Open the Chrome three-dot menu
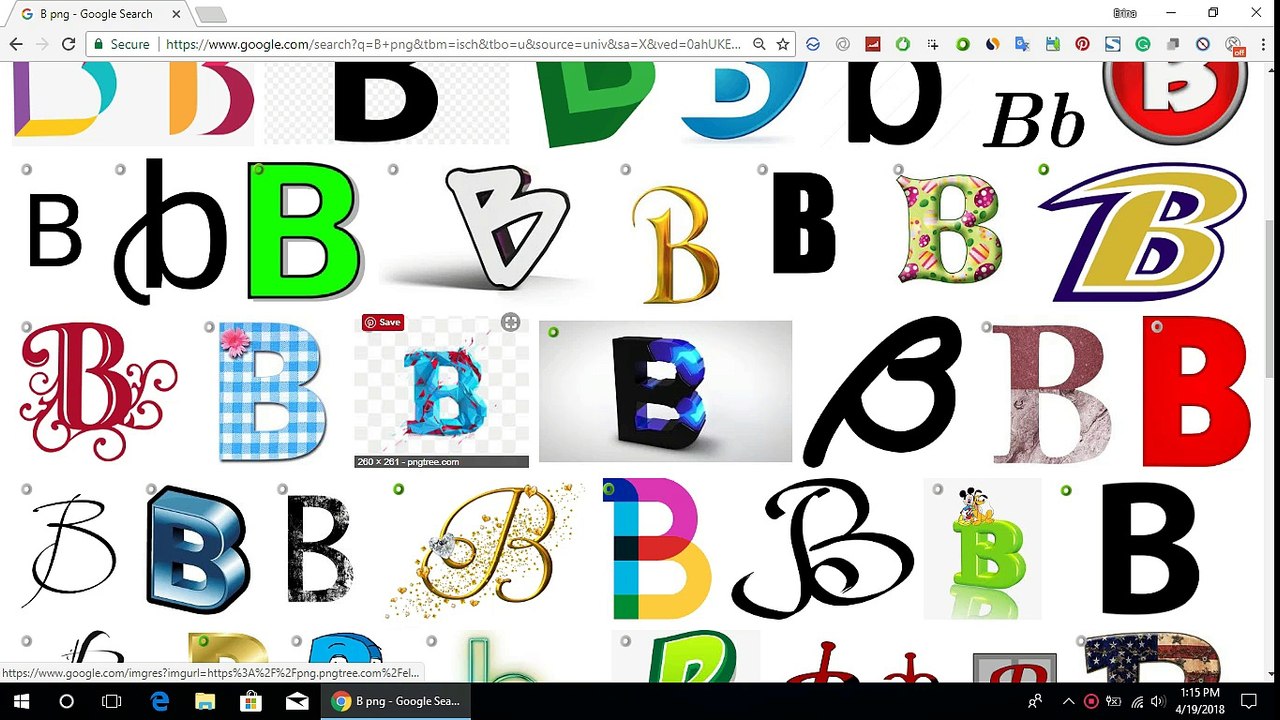Screen dimensions: 1280x720 (1261, 44)
